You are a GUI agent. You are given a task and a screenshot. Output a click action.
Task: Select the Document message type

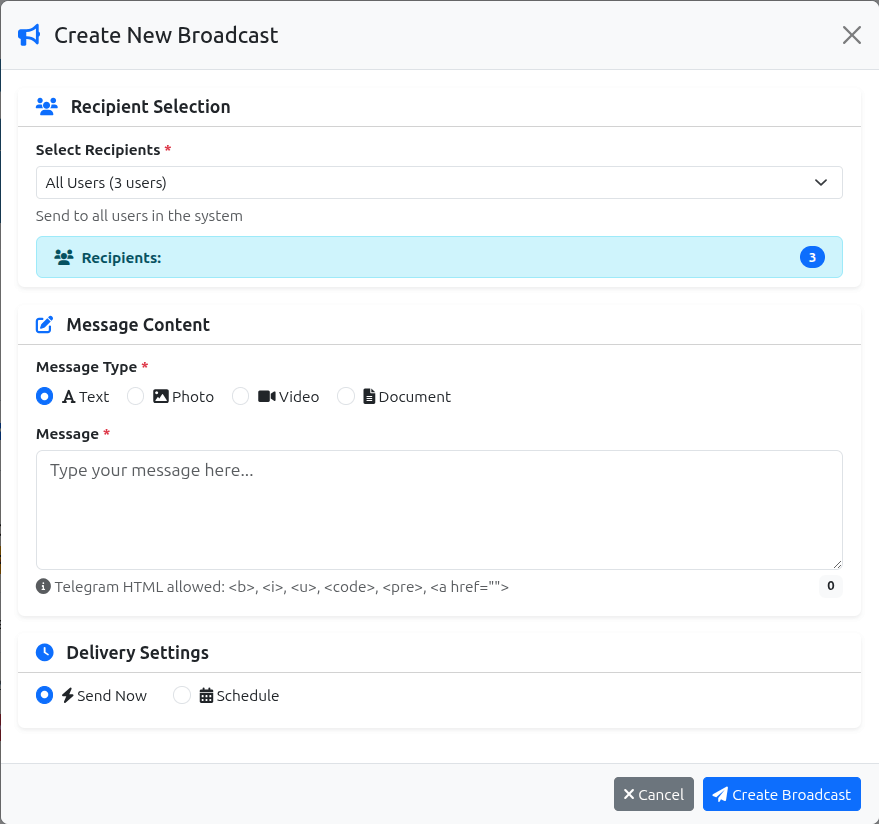click(345, 396)
